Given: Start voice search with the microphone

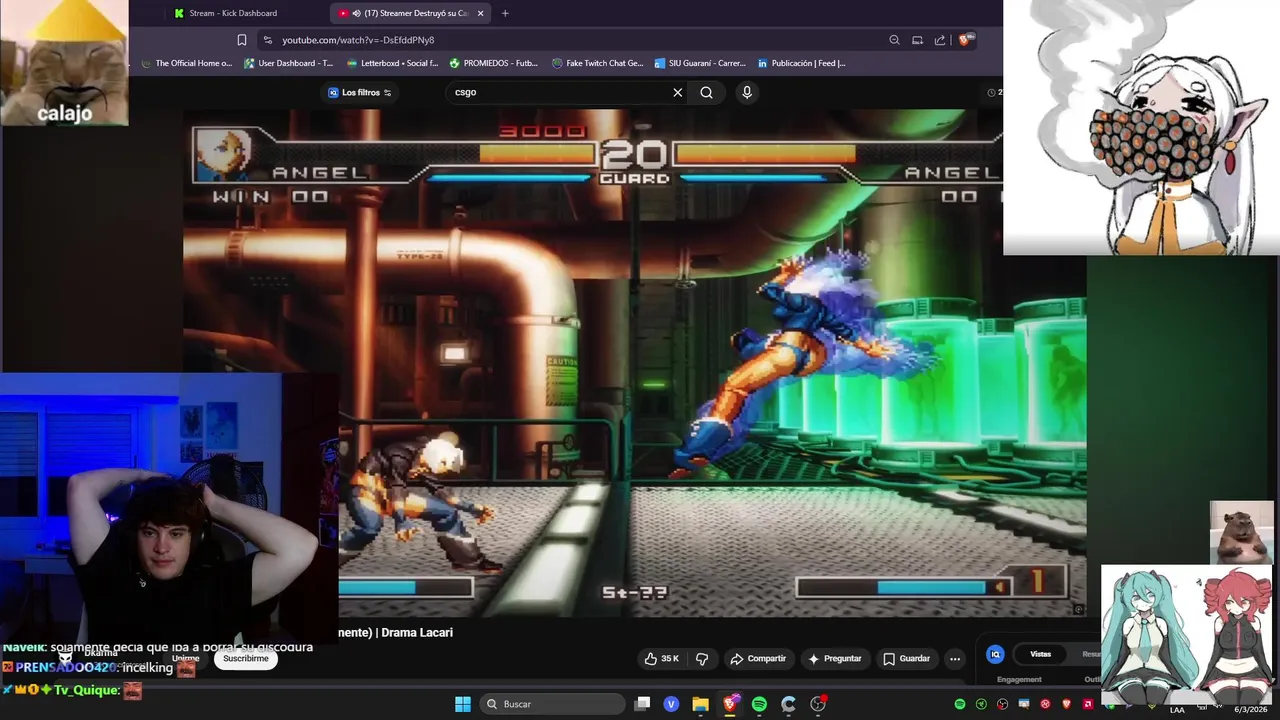Looking at the screenshot, I should (746, 92).
